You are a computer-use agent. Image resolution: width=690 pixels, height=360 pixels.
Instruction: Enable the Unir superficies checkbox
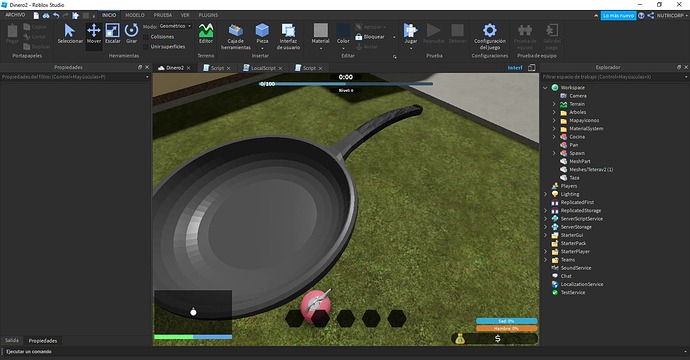[146, 47]
